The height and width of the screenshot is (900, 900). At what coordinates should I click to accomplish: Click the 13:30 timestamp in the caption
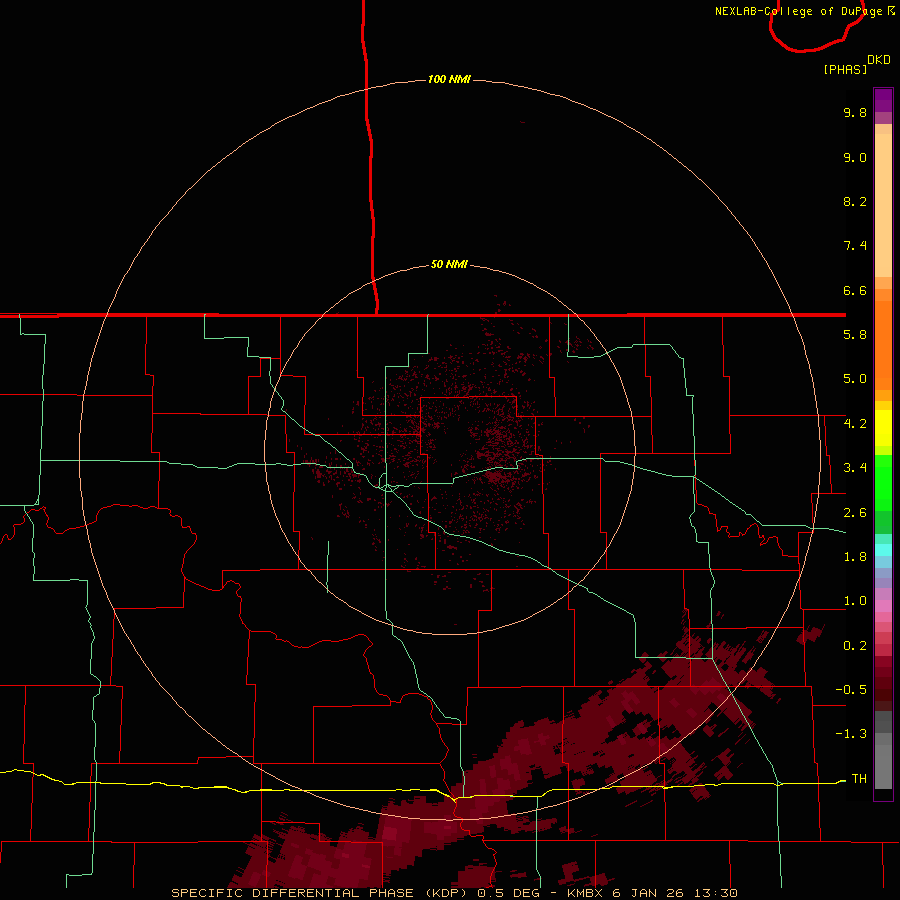click(x=716, y=893)
